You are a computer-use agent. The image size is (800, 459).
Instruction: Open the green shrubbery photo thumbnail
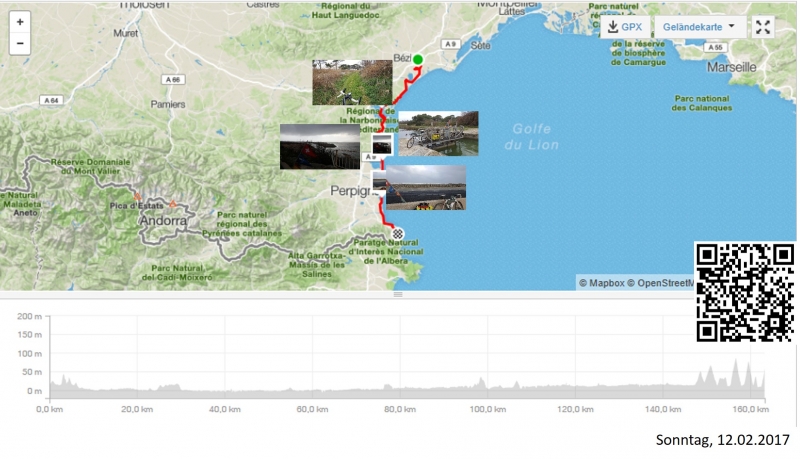pos(351,83)
